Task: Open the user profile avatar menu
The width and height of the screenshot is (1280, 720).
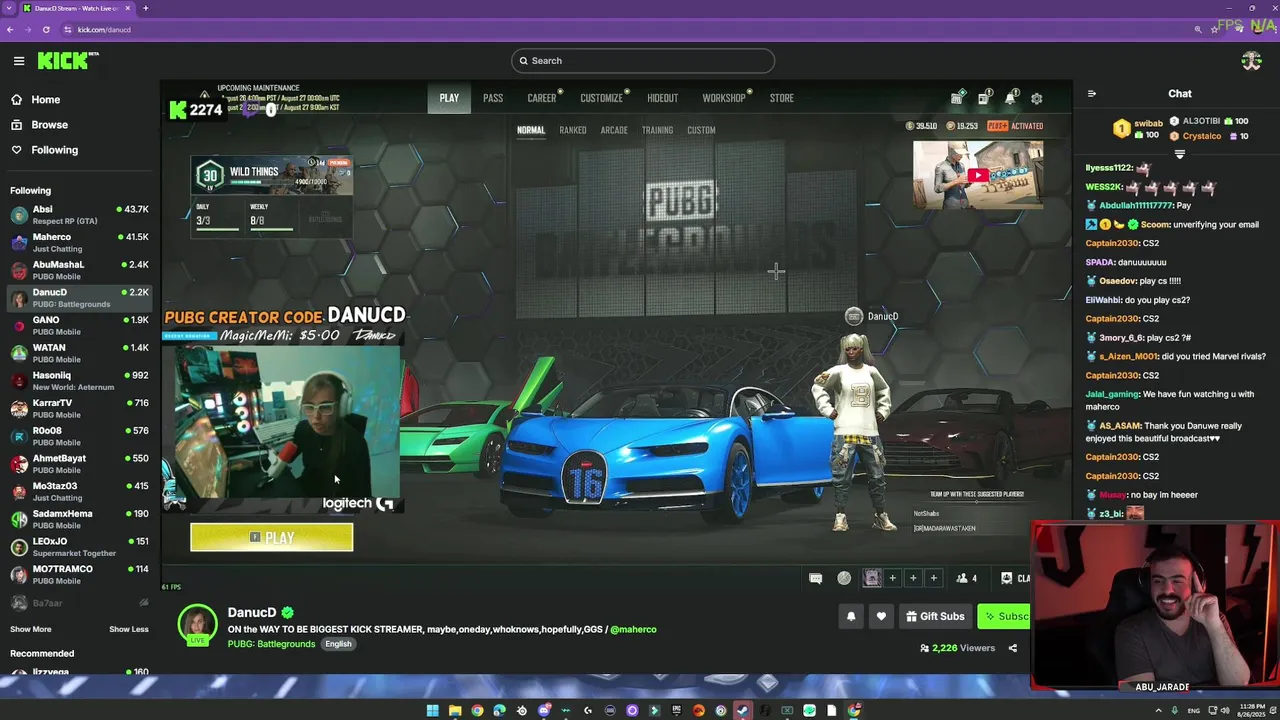Action: pyautogui.click(x=1251, y=61)
